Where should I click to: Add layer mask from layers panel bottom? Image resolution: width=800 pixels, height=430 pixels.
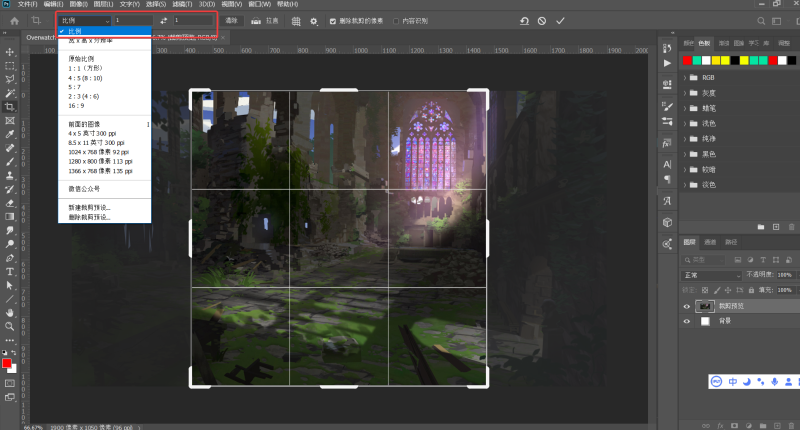point(734,425)
